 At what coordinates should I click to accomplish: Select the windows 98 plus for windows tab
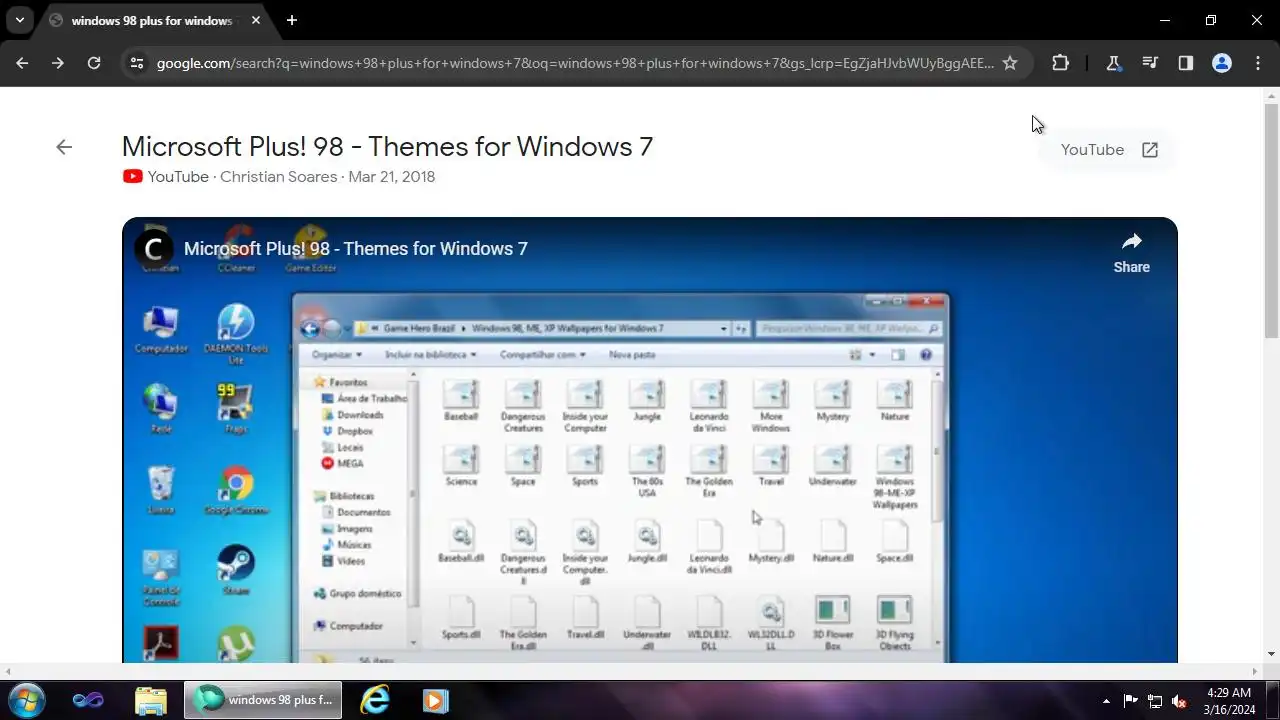[150, 20]
